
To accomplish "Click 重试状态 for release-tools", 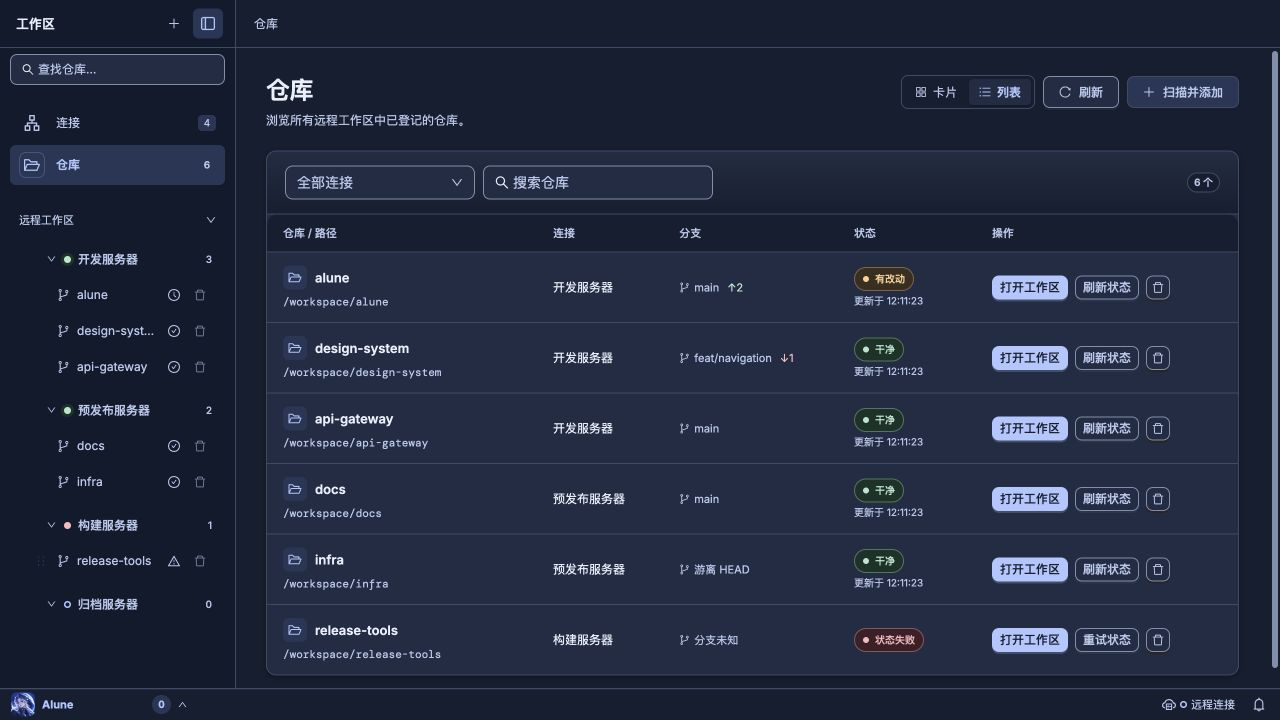I will pyautogui.click(x=1107, y=640).
